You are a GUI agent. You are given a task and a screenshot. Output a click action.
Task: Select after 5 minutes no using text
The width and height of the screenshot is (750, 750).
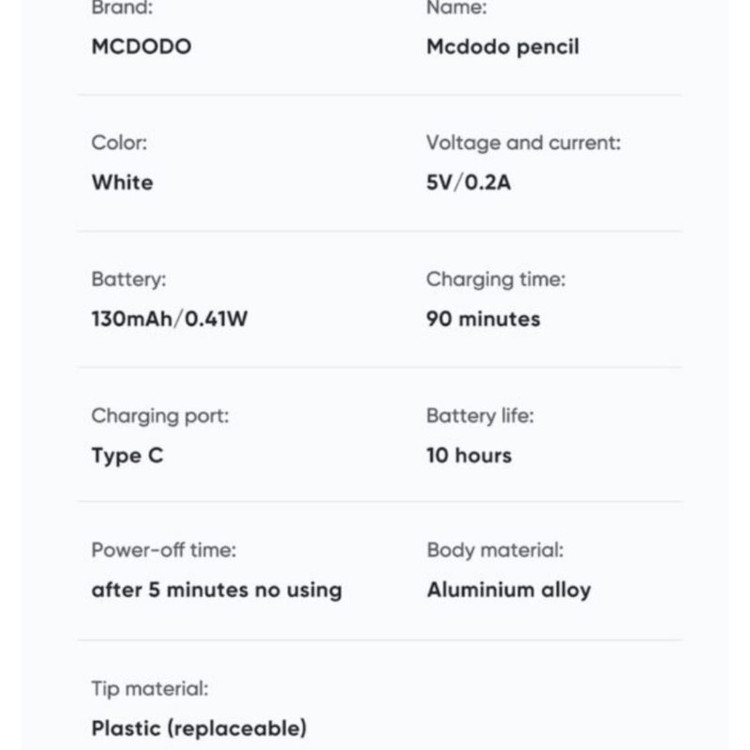[217, 590]
